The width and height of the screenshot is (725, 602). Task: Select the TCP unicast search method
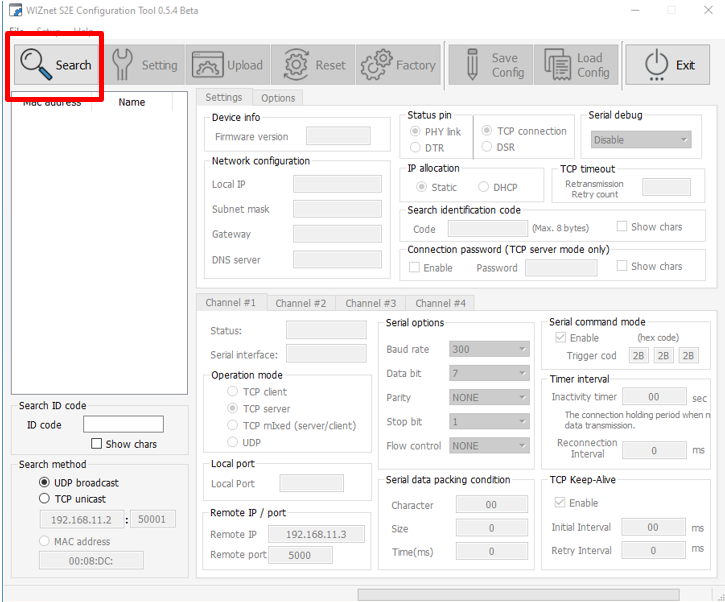(x=44, y=498)
